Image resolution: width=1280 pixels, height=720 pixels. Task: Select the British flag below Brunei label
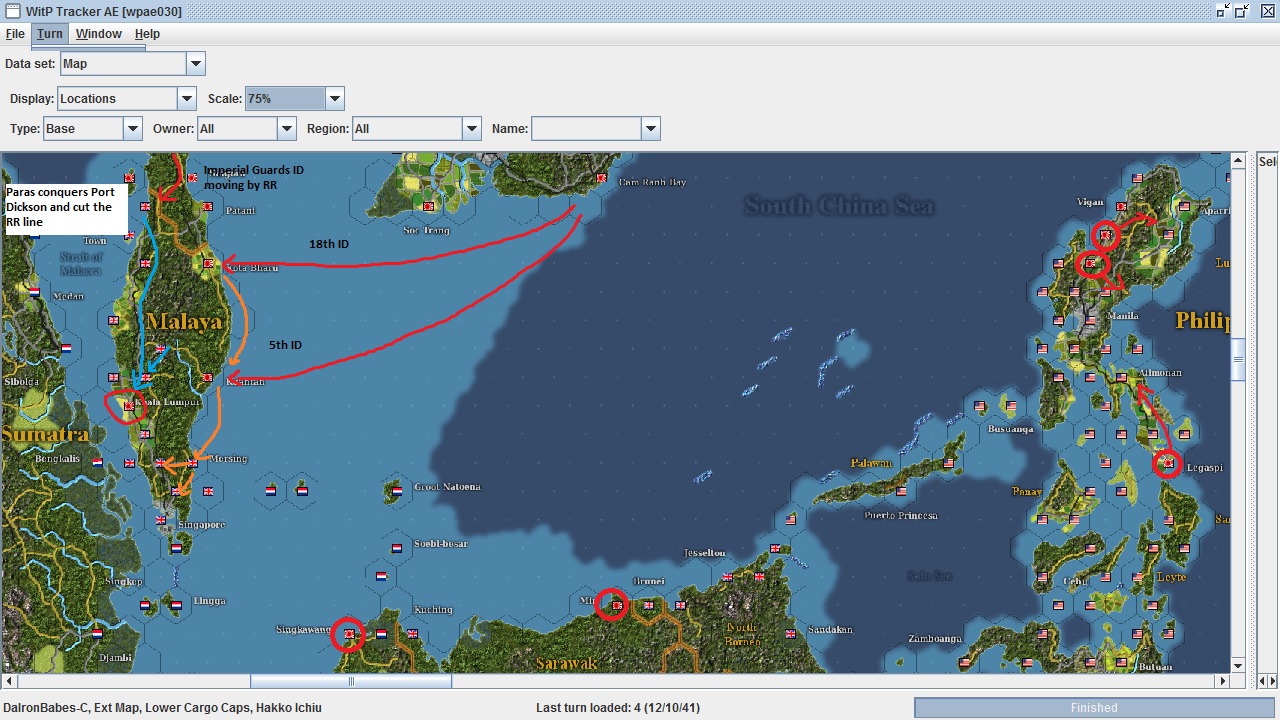[x=648, y=605]
